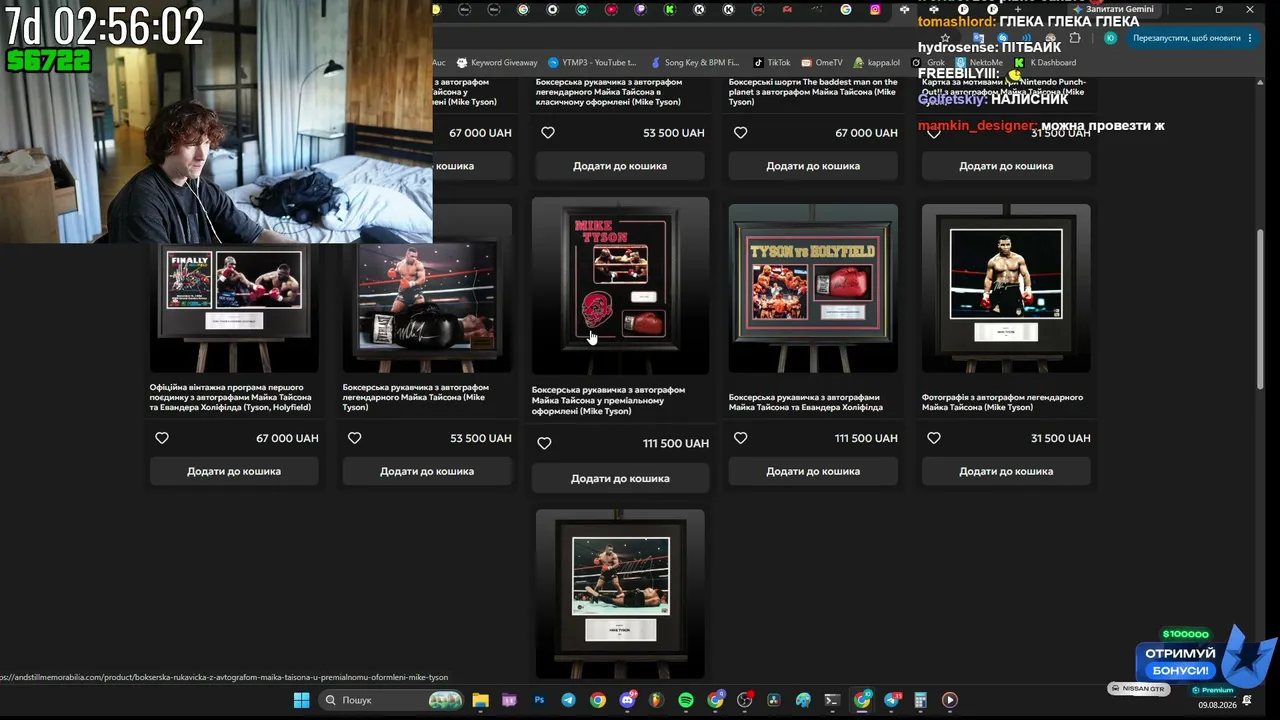Add Tyson and Holyfield gloves to cart

click(813, 471)
